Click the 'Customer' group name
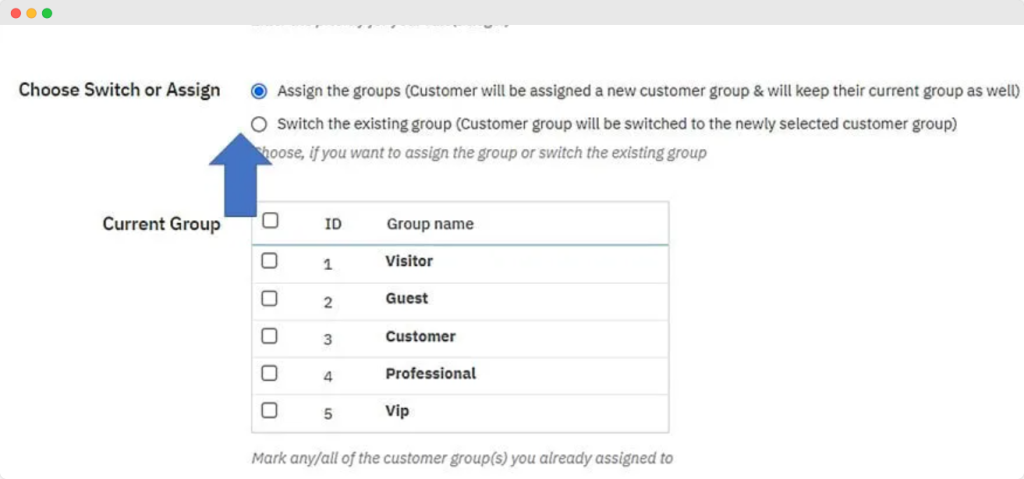Viewport: 1024px width, 479px height. point(420,336)
